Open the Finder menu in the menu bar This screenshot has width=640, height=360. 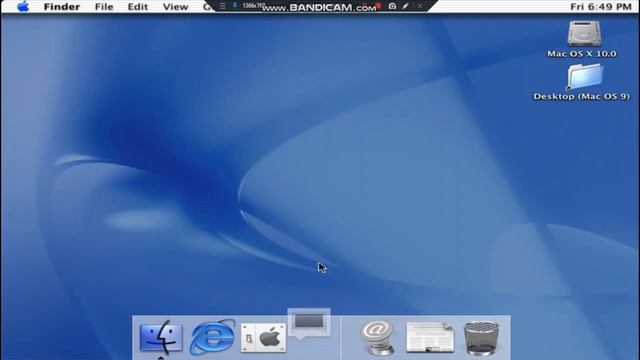[62, 7]
